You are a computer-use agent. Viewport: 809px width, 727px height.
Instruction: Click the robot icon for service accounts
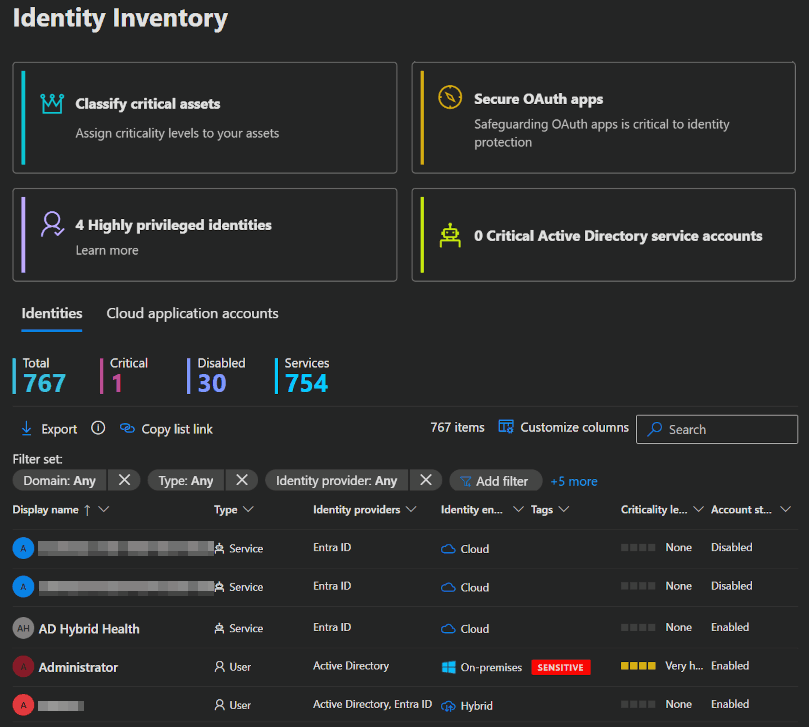click(450, 236)
